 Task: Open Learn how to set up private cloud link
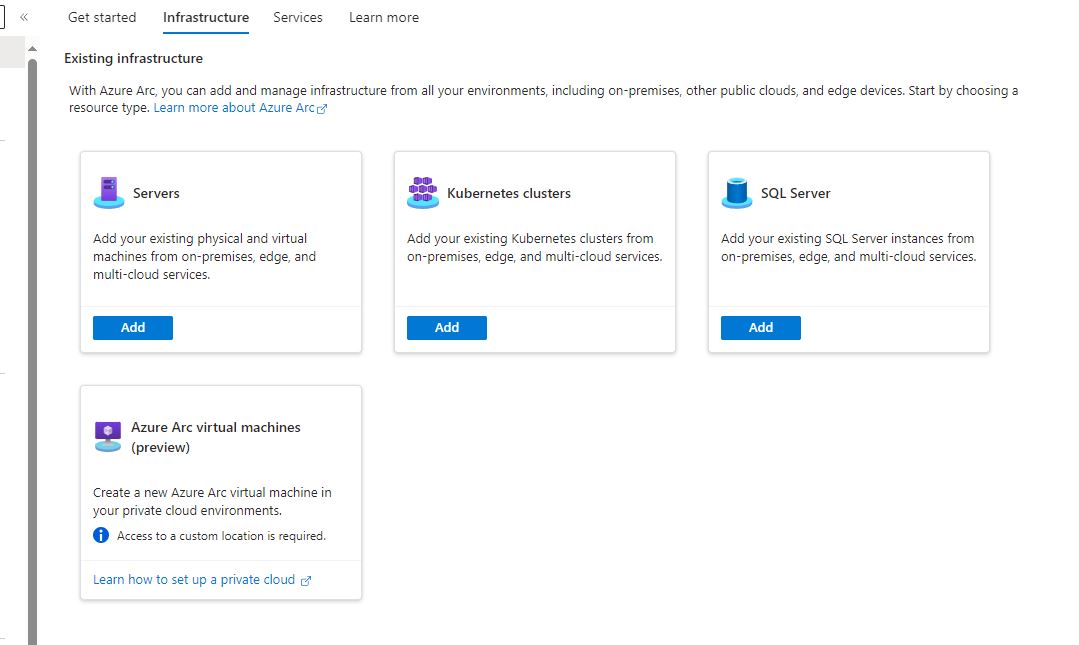click(194, 580)
